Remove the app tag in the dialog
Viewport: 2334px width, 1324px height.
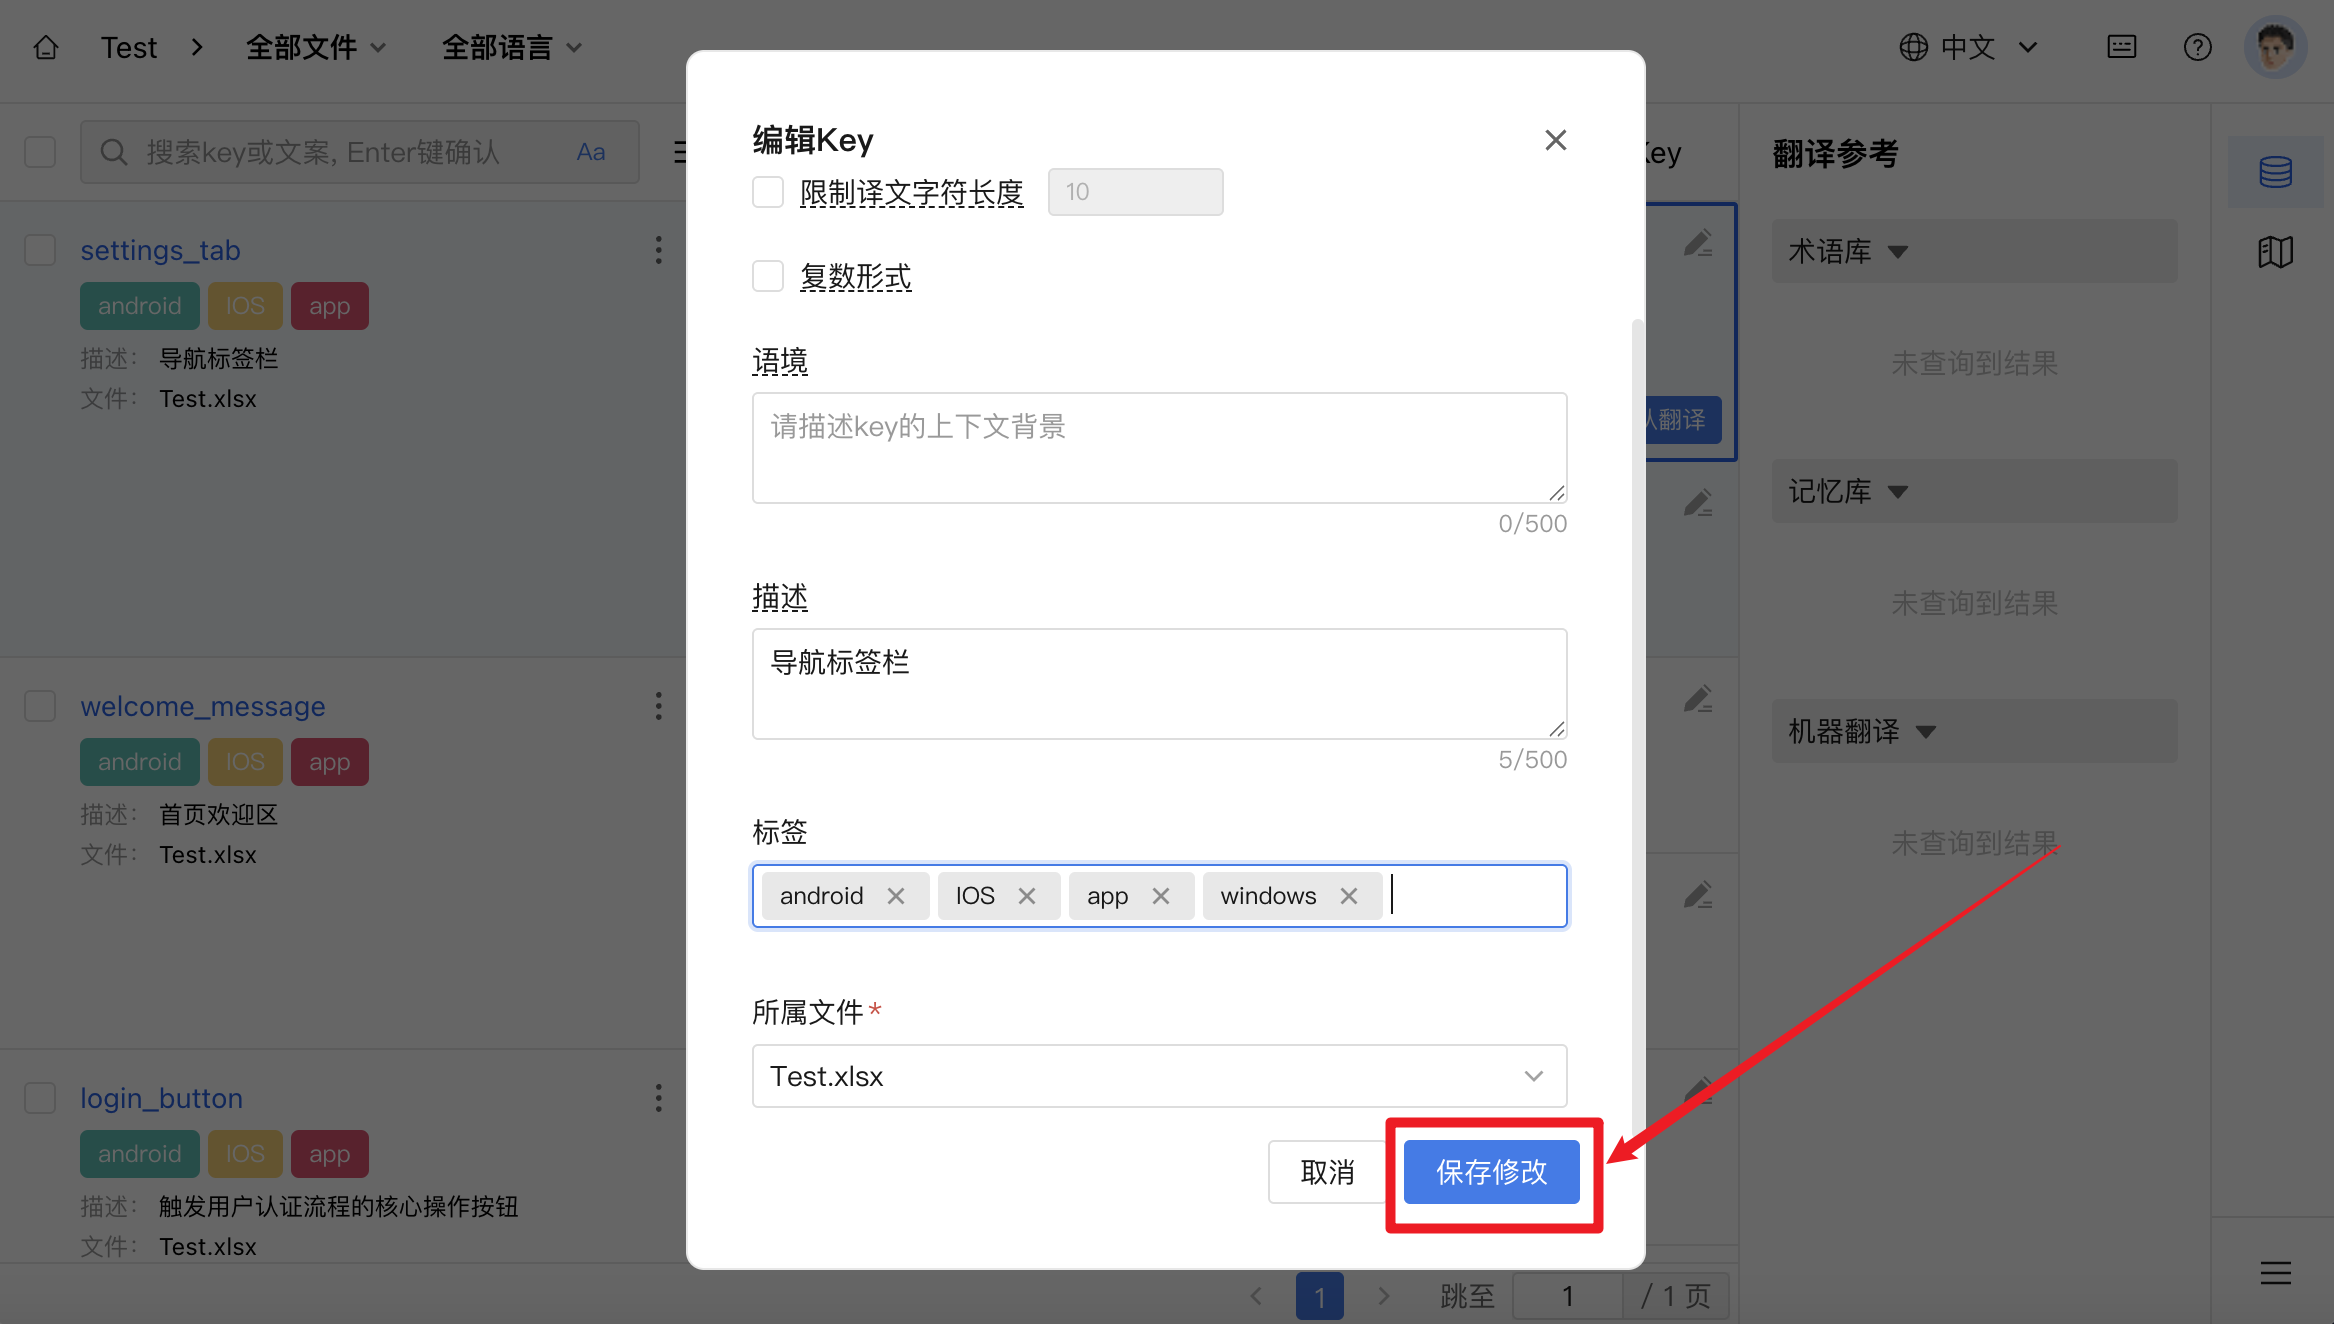(x=1161, y=896)
